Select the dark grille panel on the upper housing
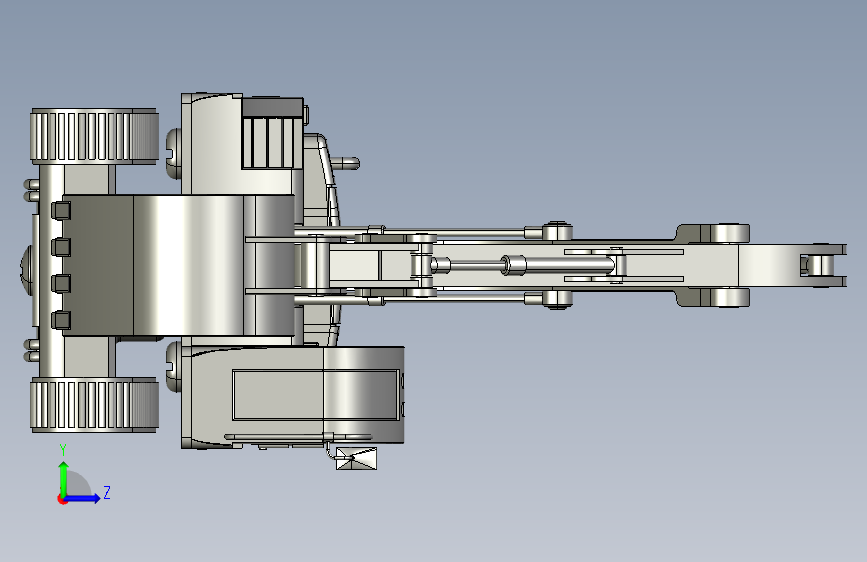The height and width of the screenshot is (562, 867). (272, 133)
